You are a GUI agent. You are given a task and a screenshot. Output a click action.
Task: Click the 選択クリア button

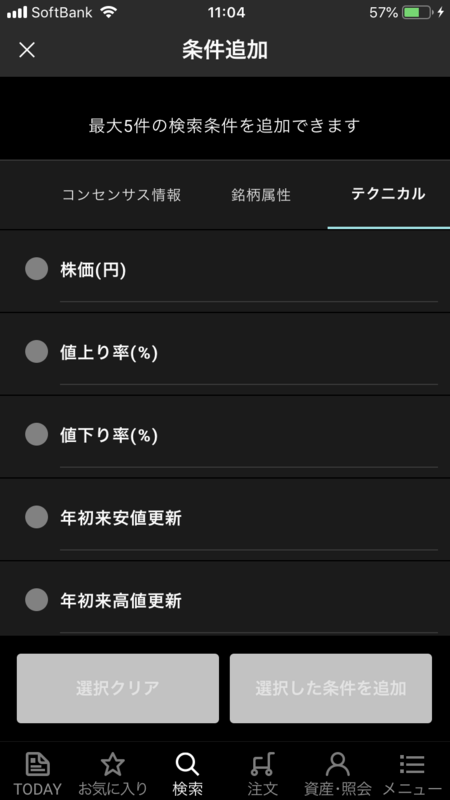point(118,688)
